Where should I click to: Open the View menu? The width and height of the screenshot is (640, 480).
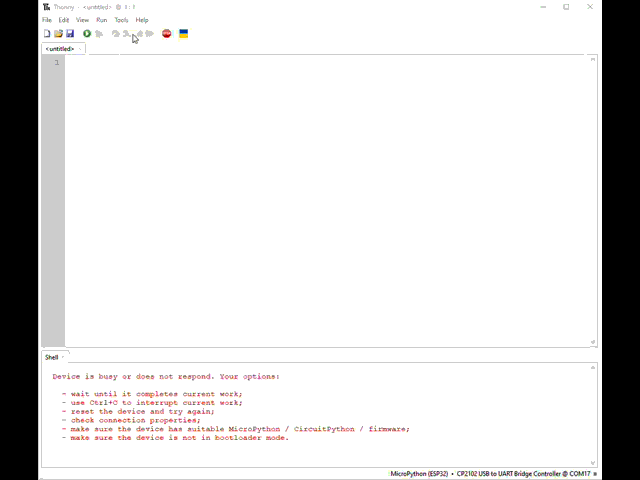click(x=82, y=20)
